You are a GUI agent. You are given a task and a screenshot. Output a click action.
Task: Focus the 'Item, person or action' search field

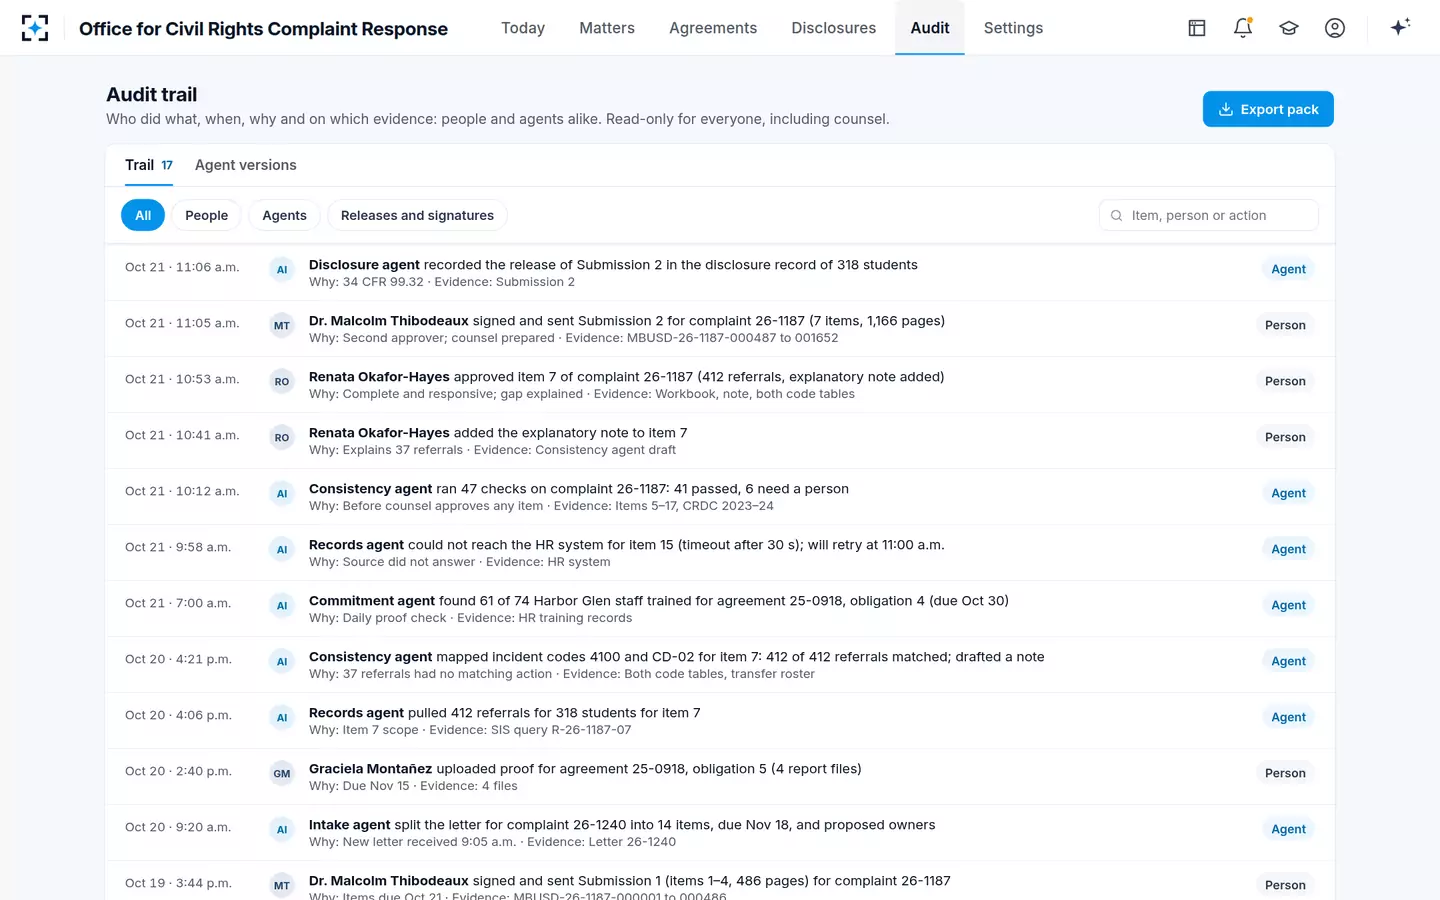[1209, 215]
